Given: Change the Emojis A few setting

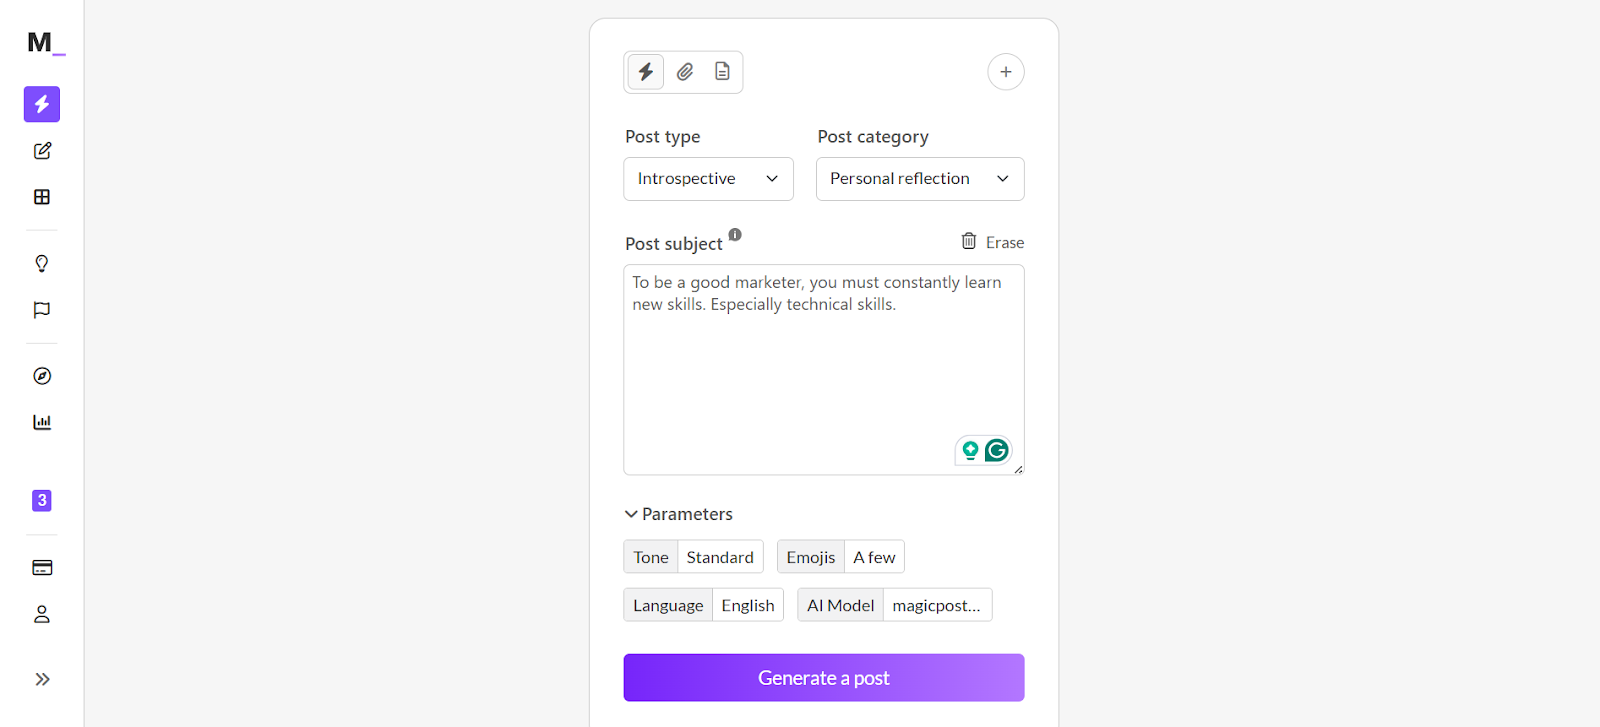Looking at the screenshot, I should (x=841, y=557).
